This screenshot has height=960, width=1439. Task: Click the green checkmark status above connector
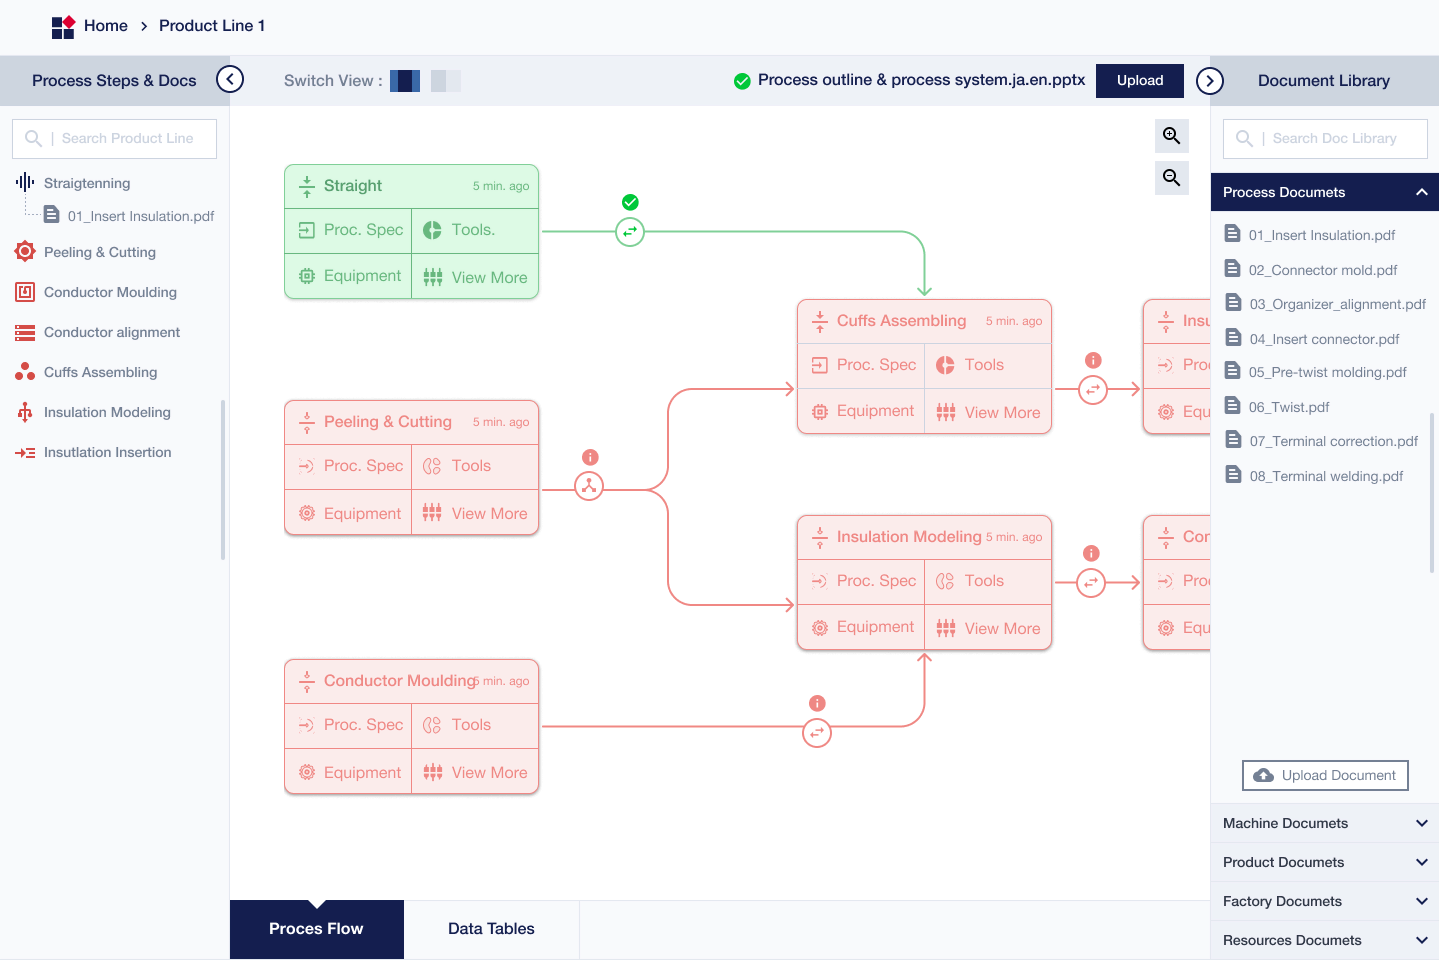point(630,202)
